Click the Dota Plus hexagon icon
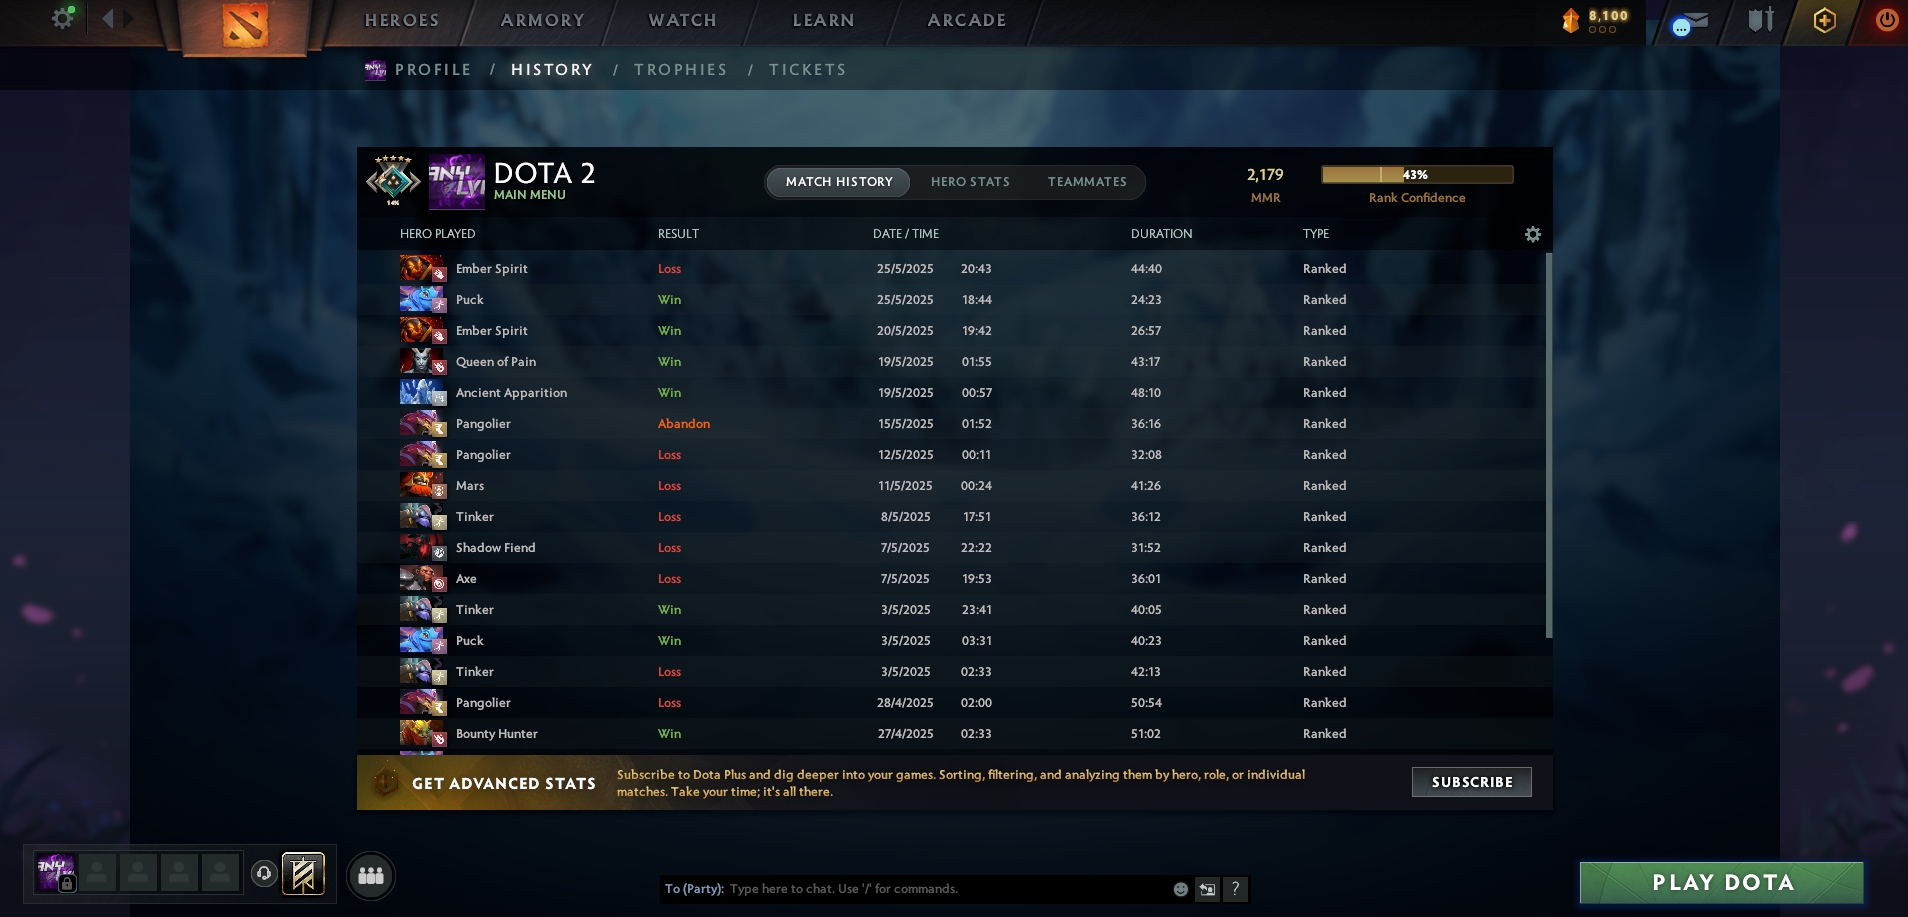The height and width of the screenshot is (917, 1908). pos(1824,20)
